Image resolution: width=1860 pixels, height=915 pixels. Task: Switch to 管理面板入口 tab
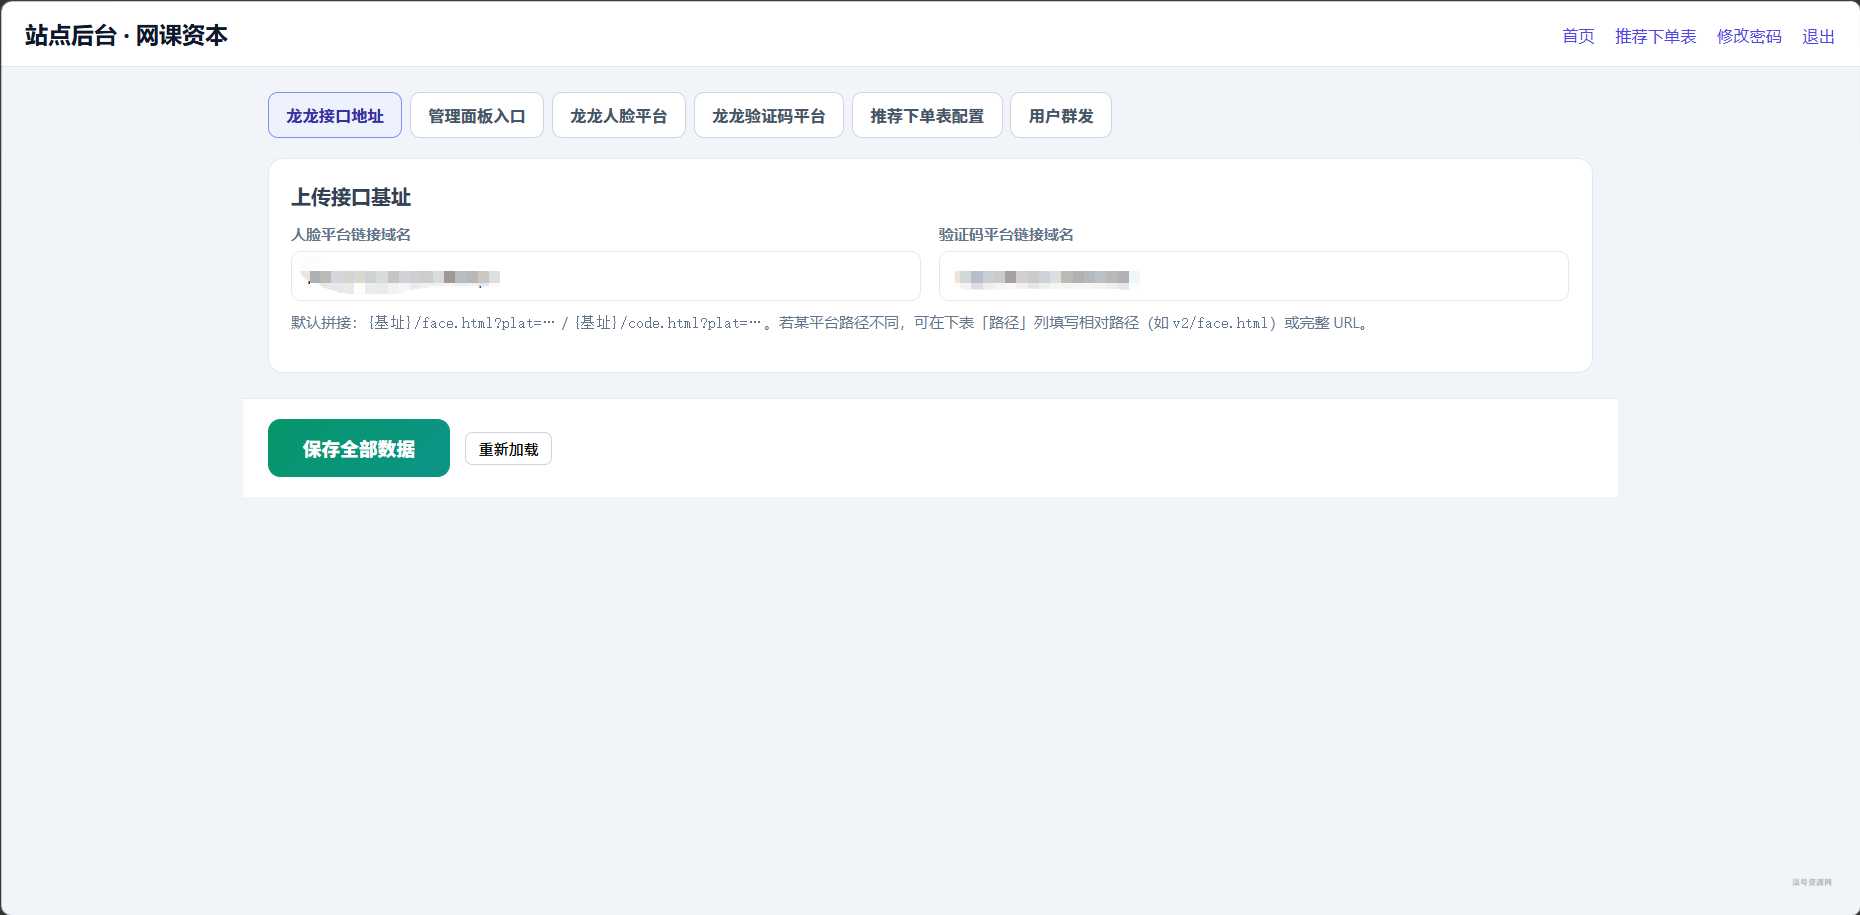(x=477, y=115)
